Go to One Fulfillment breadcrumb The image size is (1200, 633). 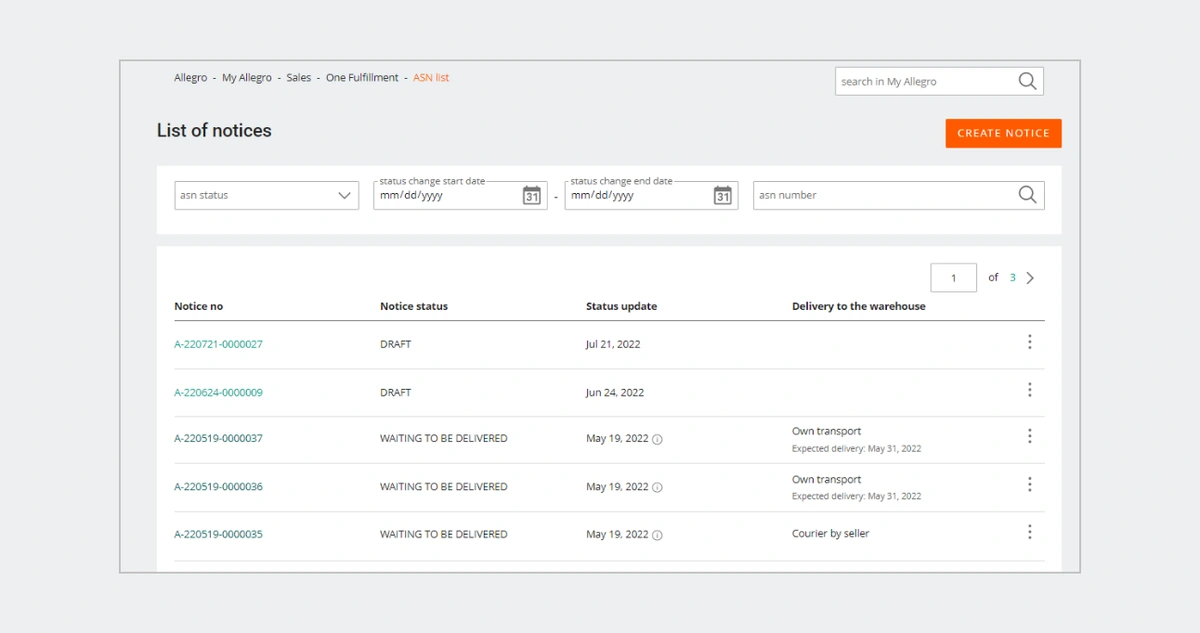pyautogui.click(x=362, y=78)
